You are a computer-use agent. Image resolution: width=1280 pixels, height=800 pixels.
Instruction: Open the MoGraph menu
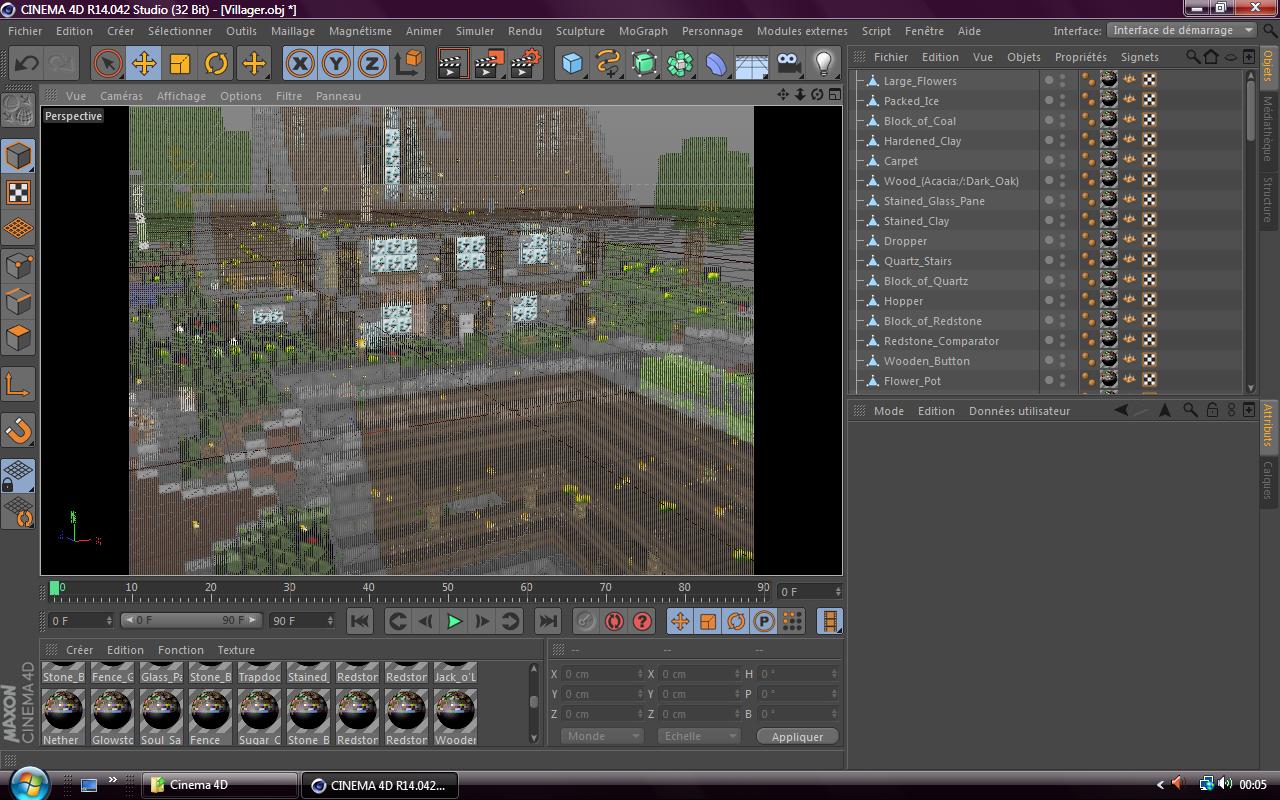643,31
